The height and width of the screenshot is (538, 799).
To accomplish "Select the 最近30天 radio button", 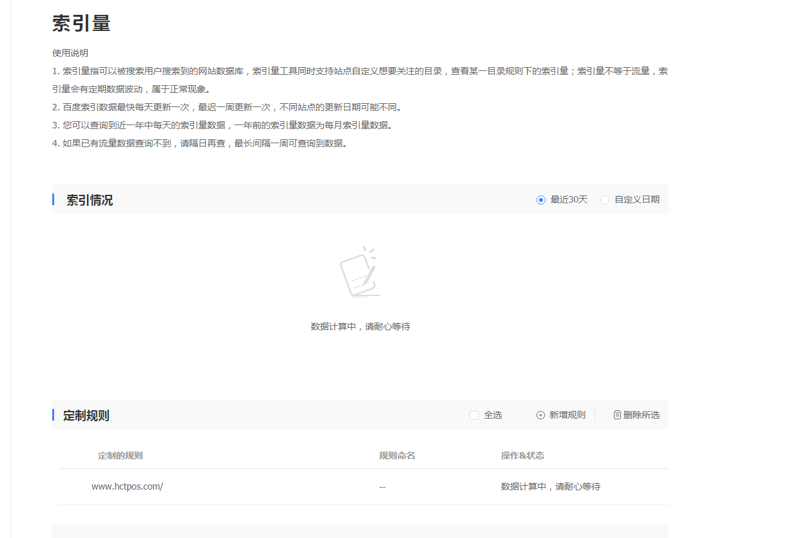I will pos(541,200).
